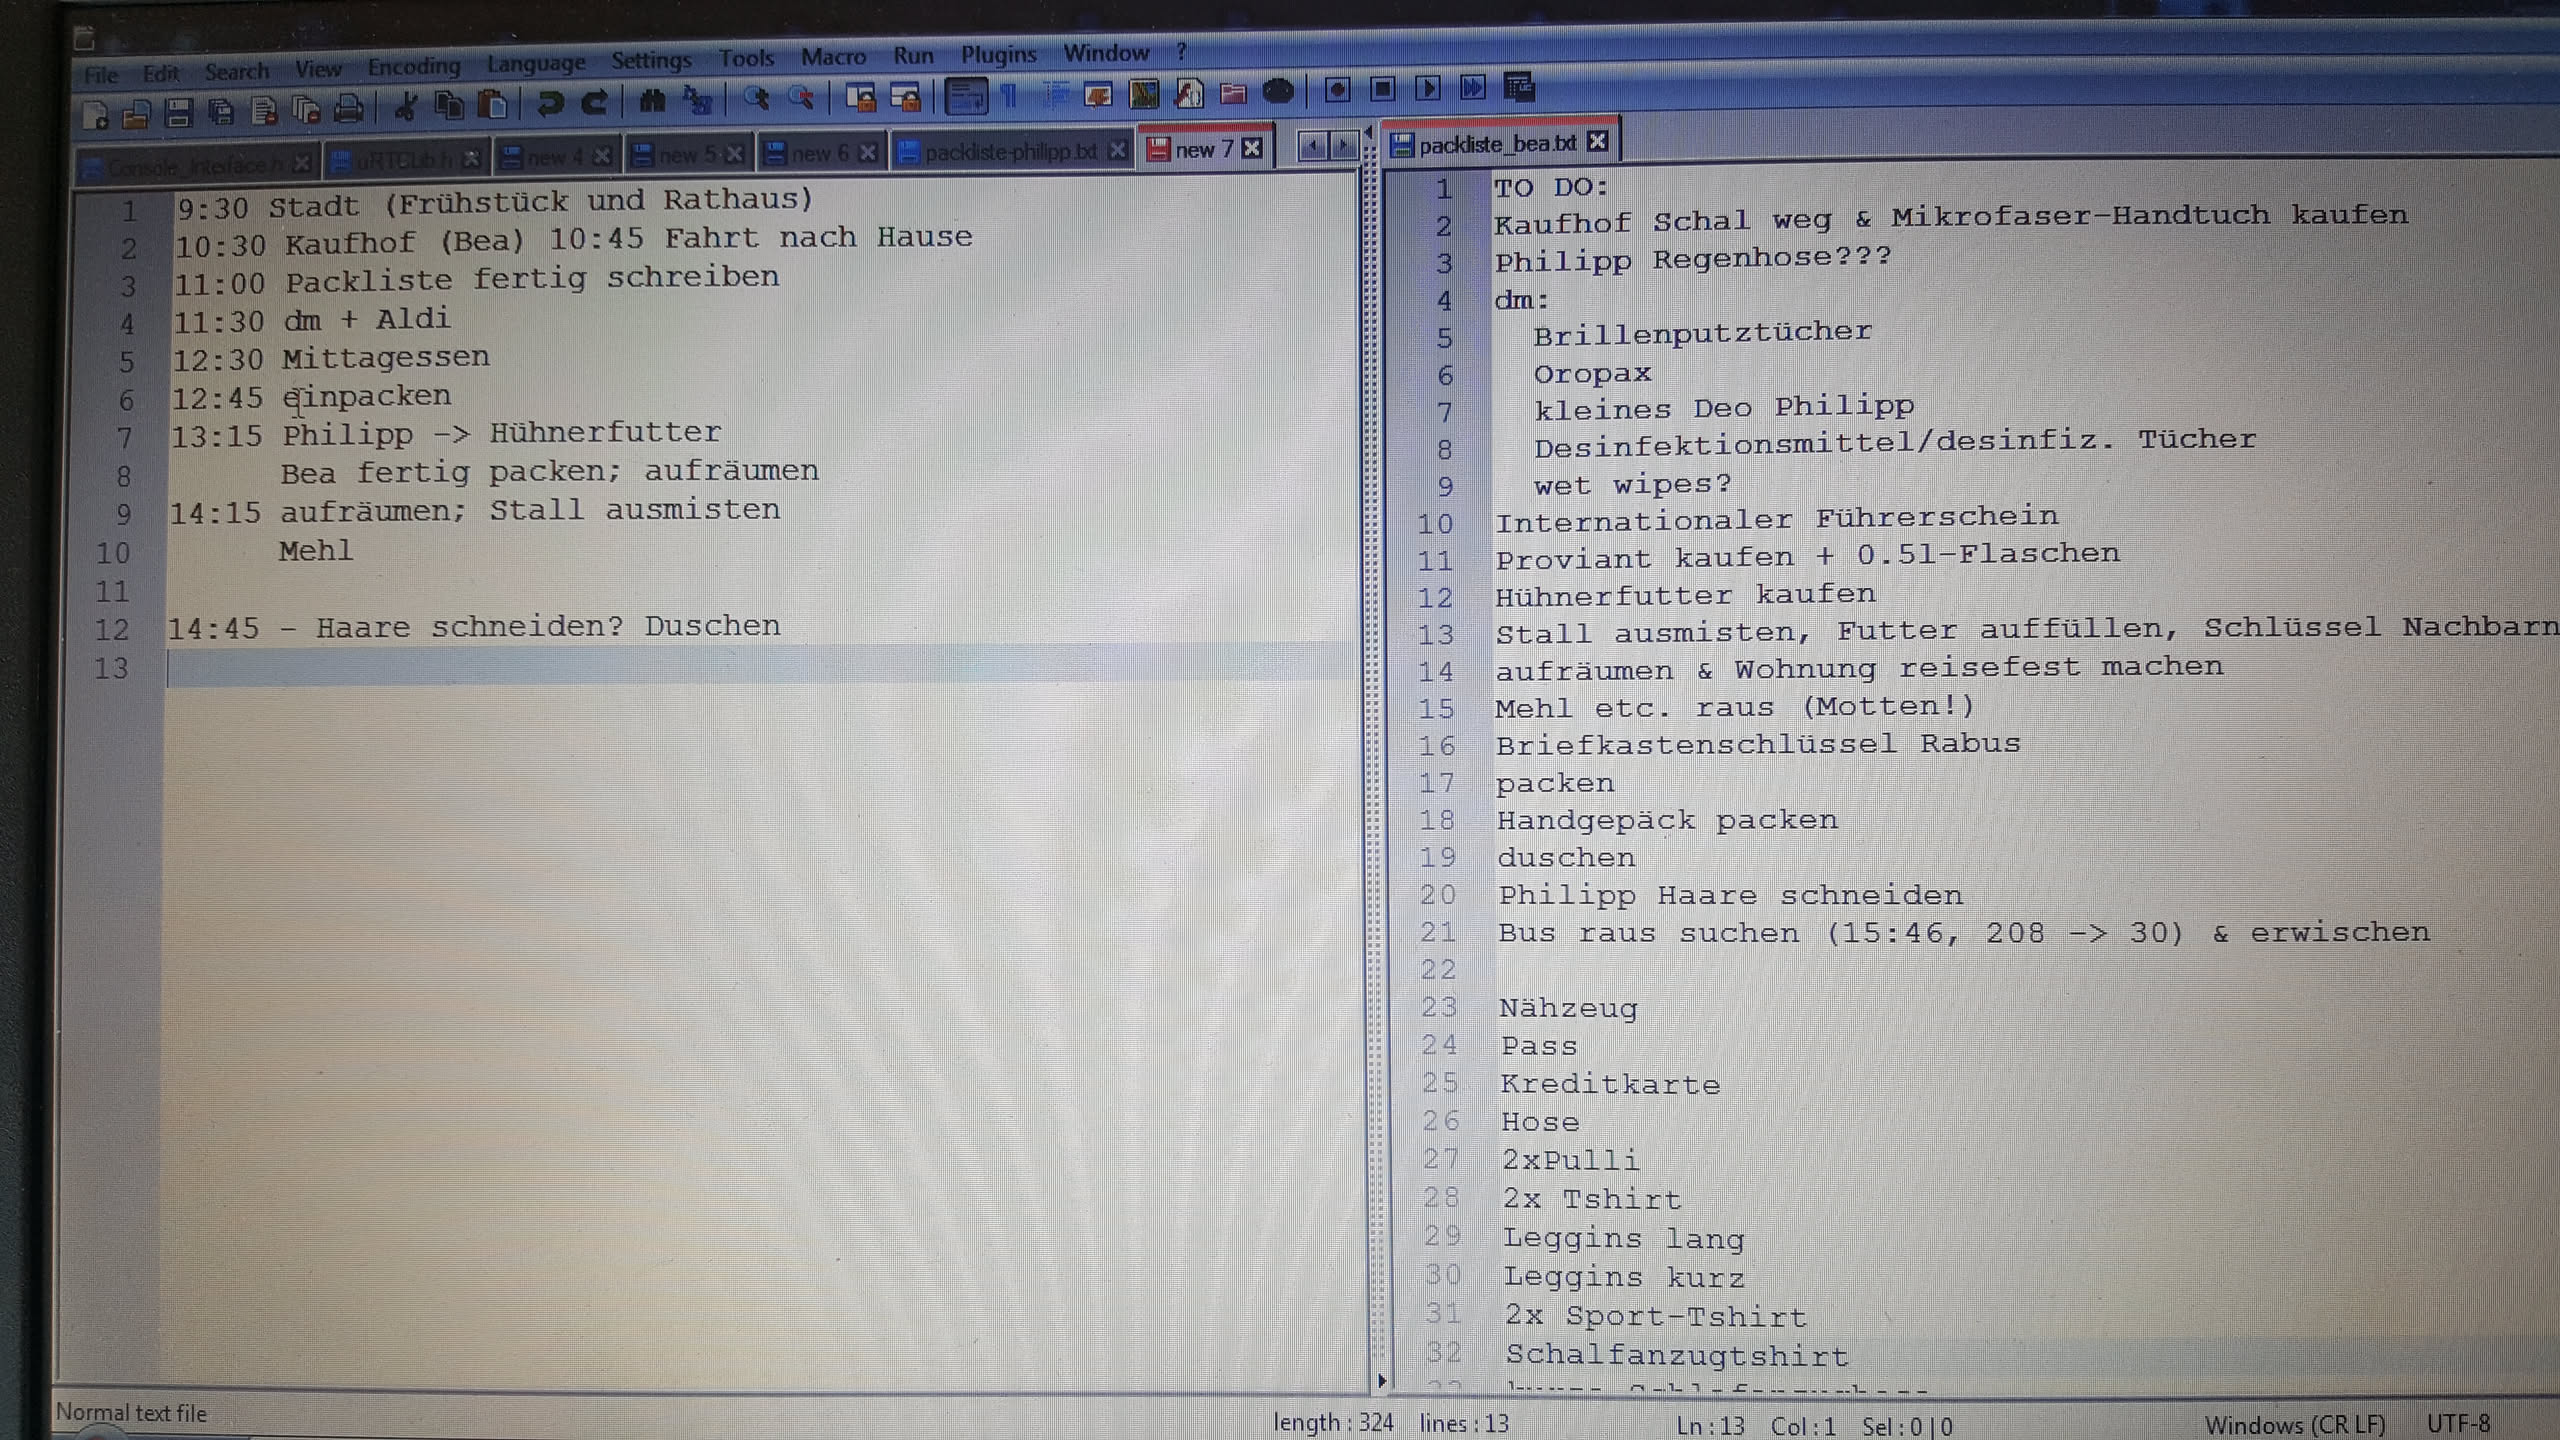The height and width of the screenshot is (1440, 2560).
Task: Click the Undo arrow icon
Action: [550, 103]
